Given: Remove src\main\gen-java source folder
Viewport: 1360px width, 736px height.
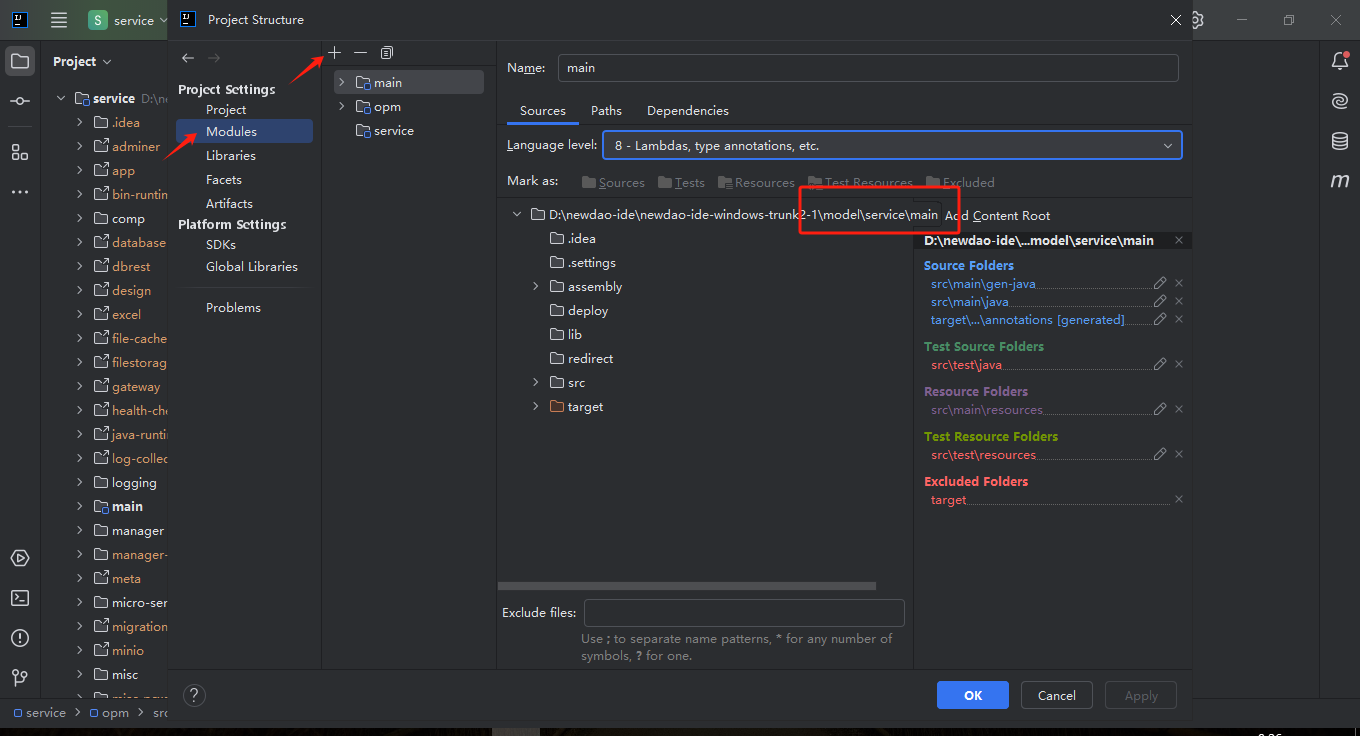Looking at the screenshot, I should [x=1179, y=283].
